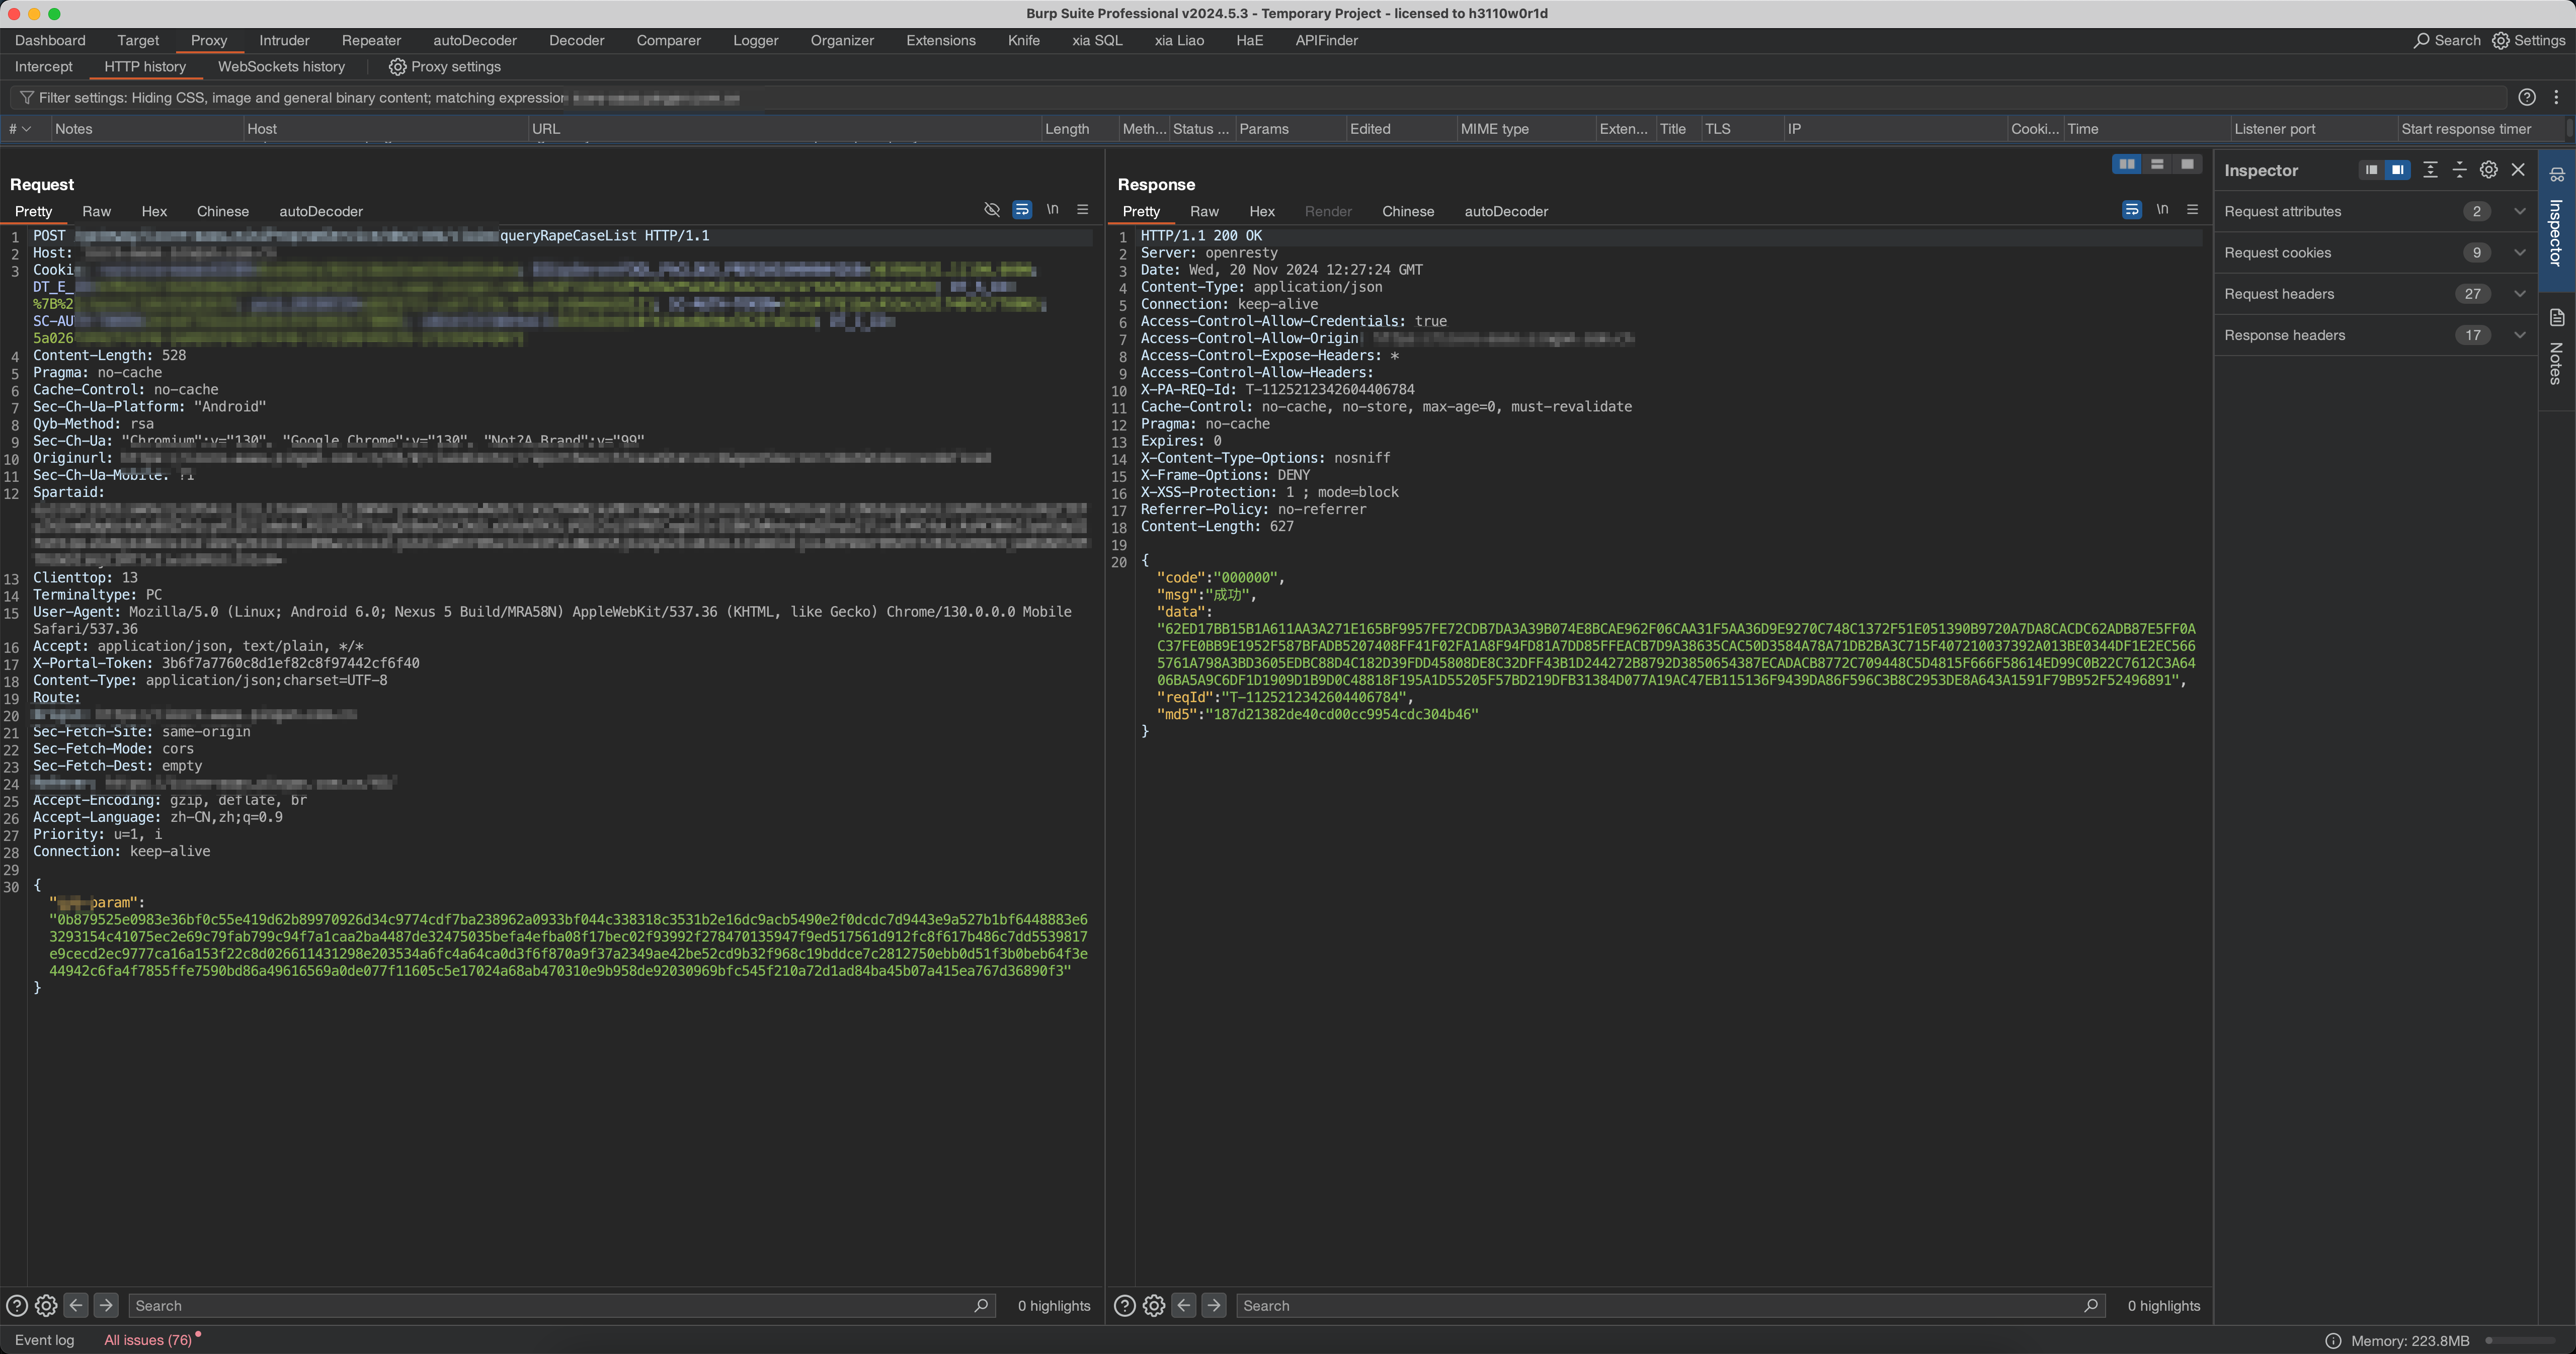
Task: Click Response search magnifier icon
Action: (x=2091, y=1305)
